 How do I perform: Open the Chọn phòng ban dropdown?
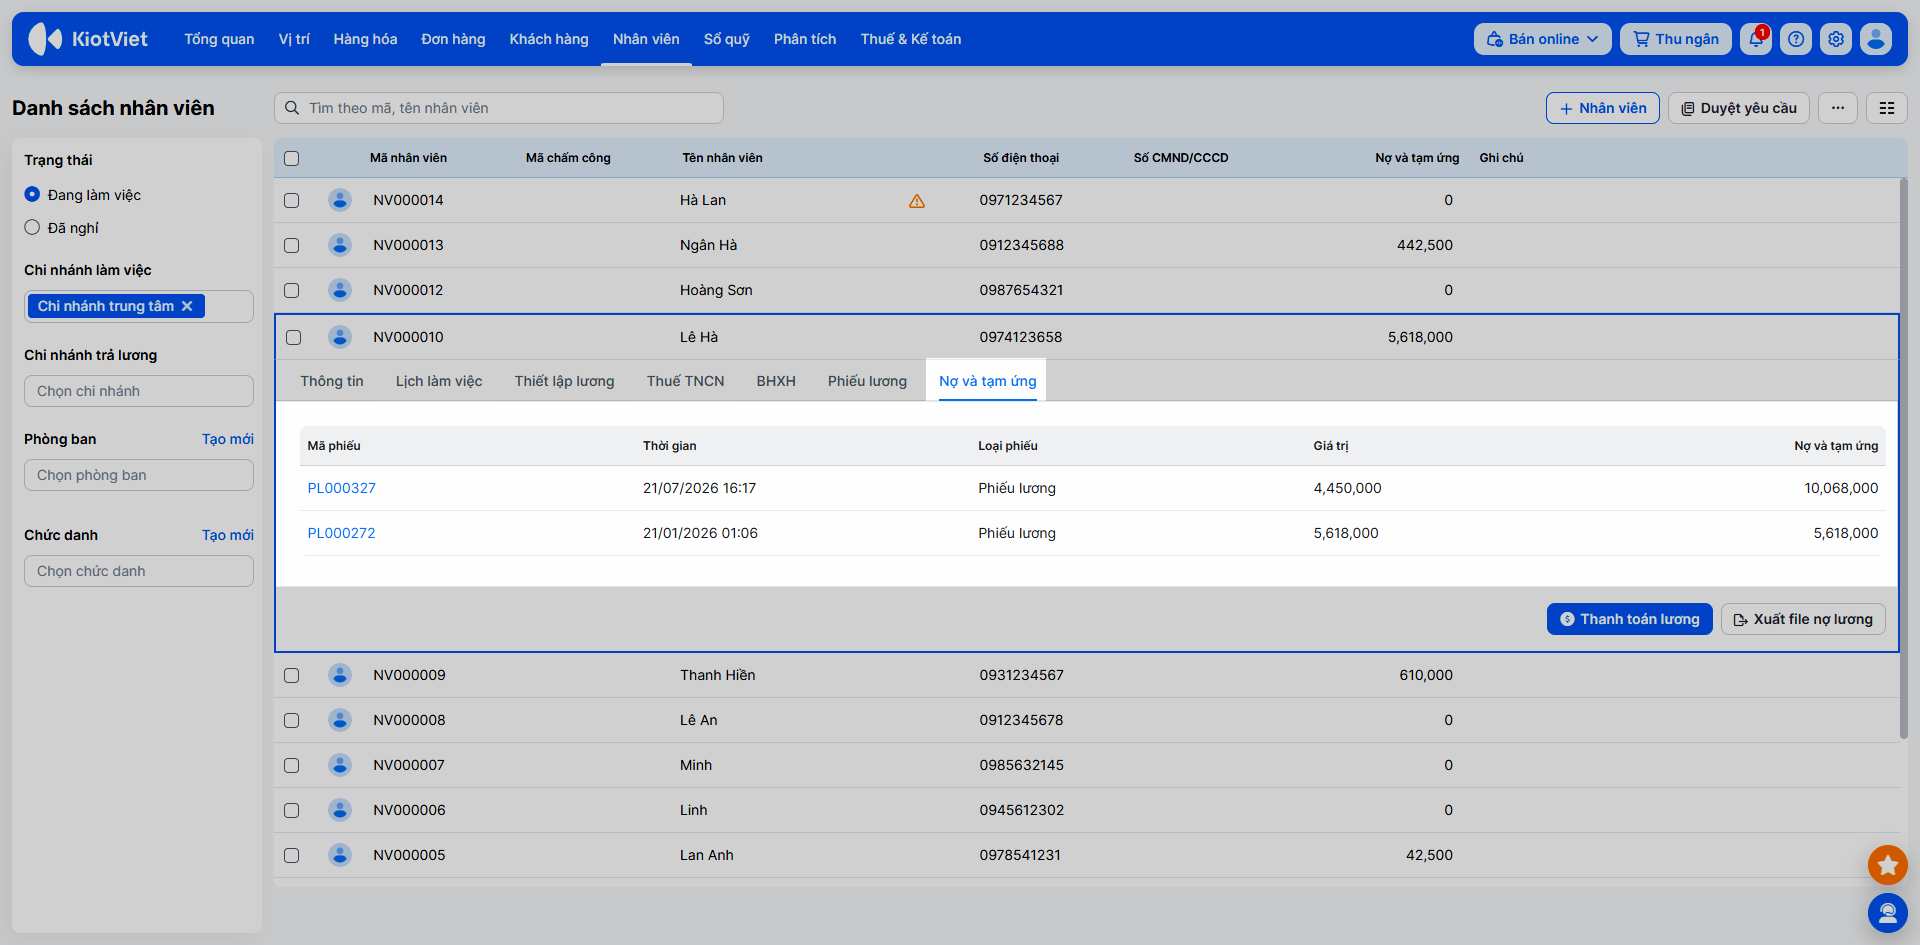139,475
